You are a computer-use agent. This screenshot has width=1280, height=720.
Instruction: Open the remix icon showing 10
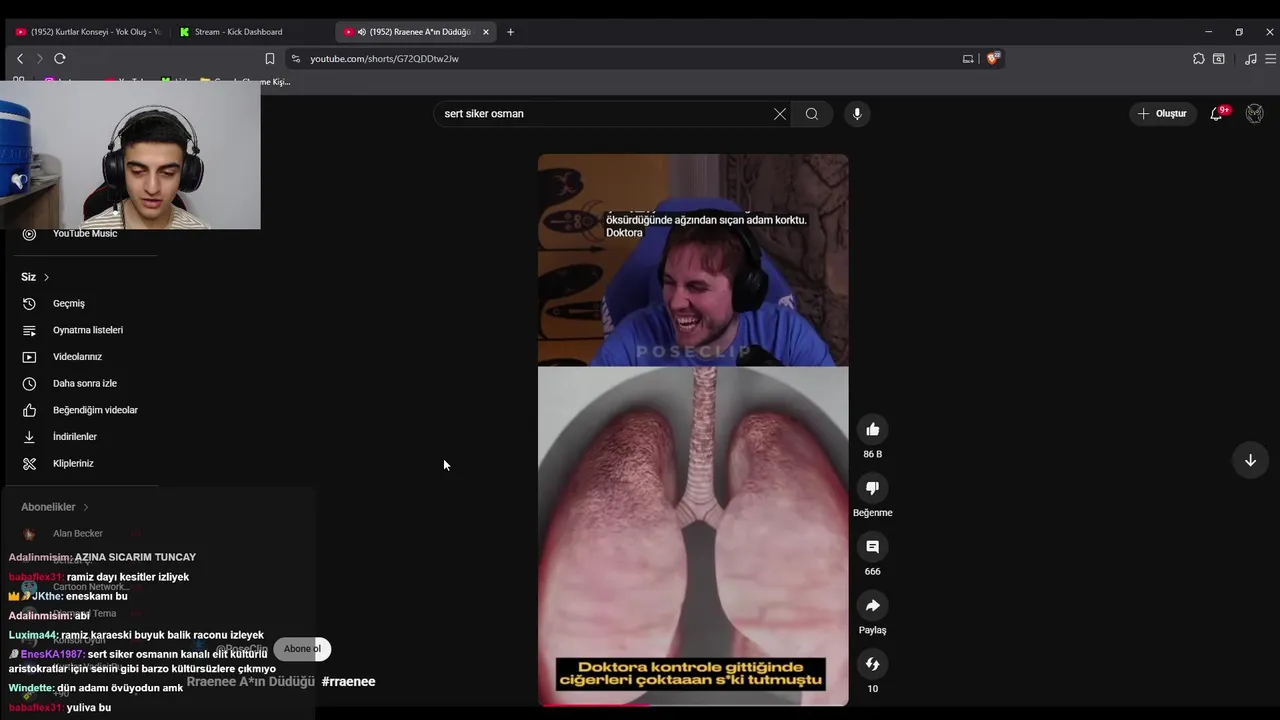click(873, 664)
